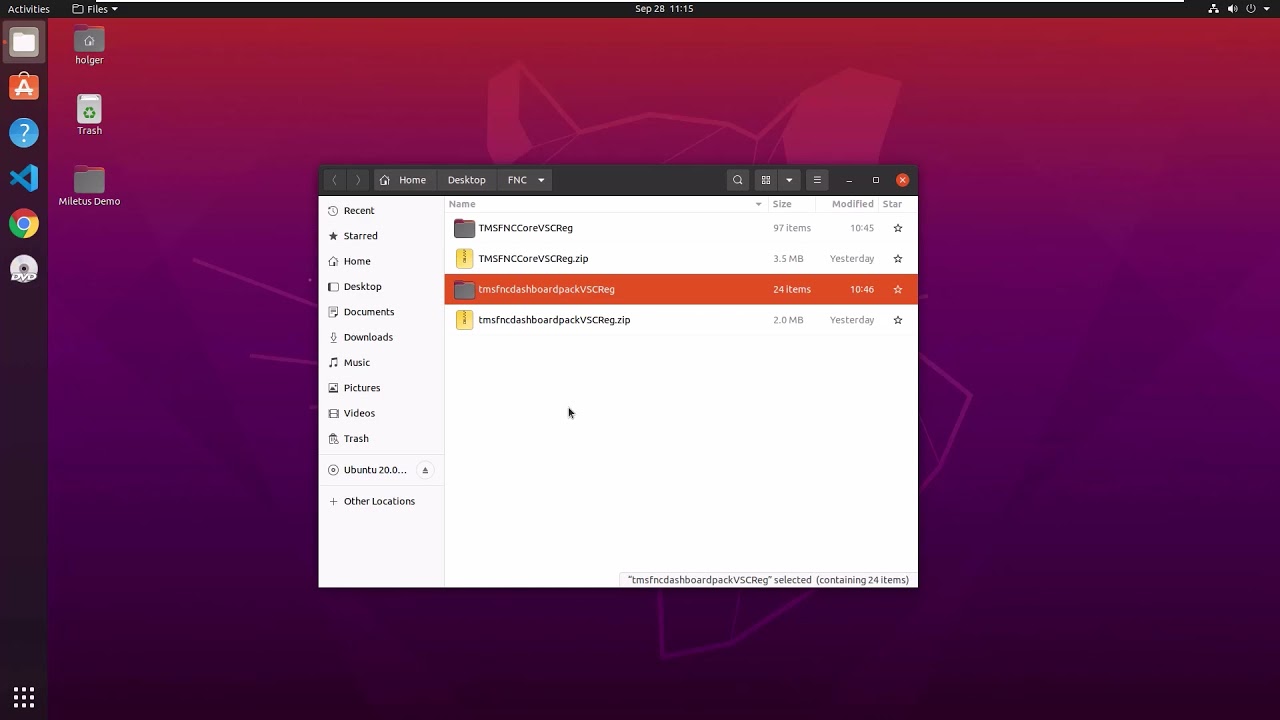This screenshot has height=720, width=1280.
Task: Select the holger home folder on the desktop
Action: point(89,46)
